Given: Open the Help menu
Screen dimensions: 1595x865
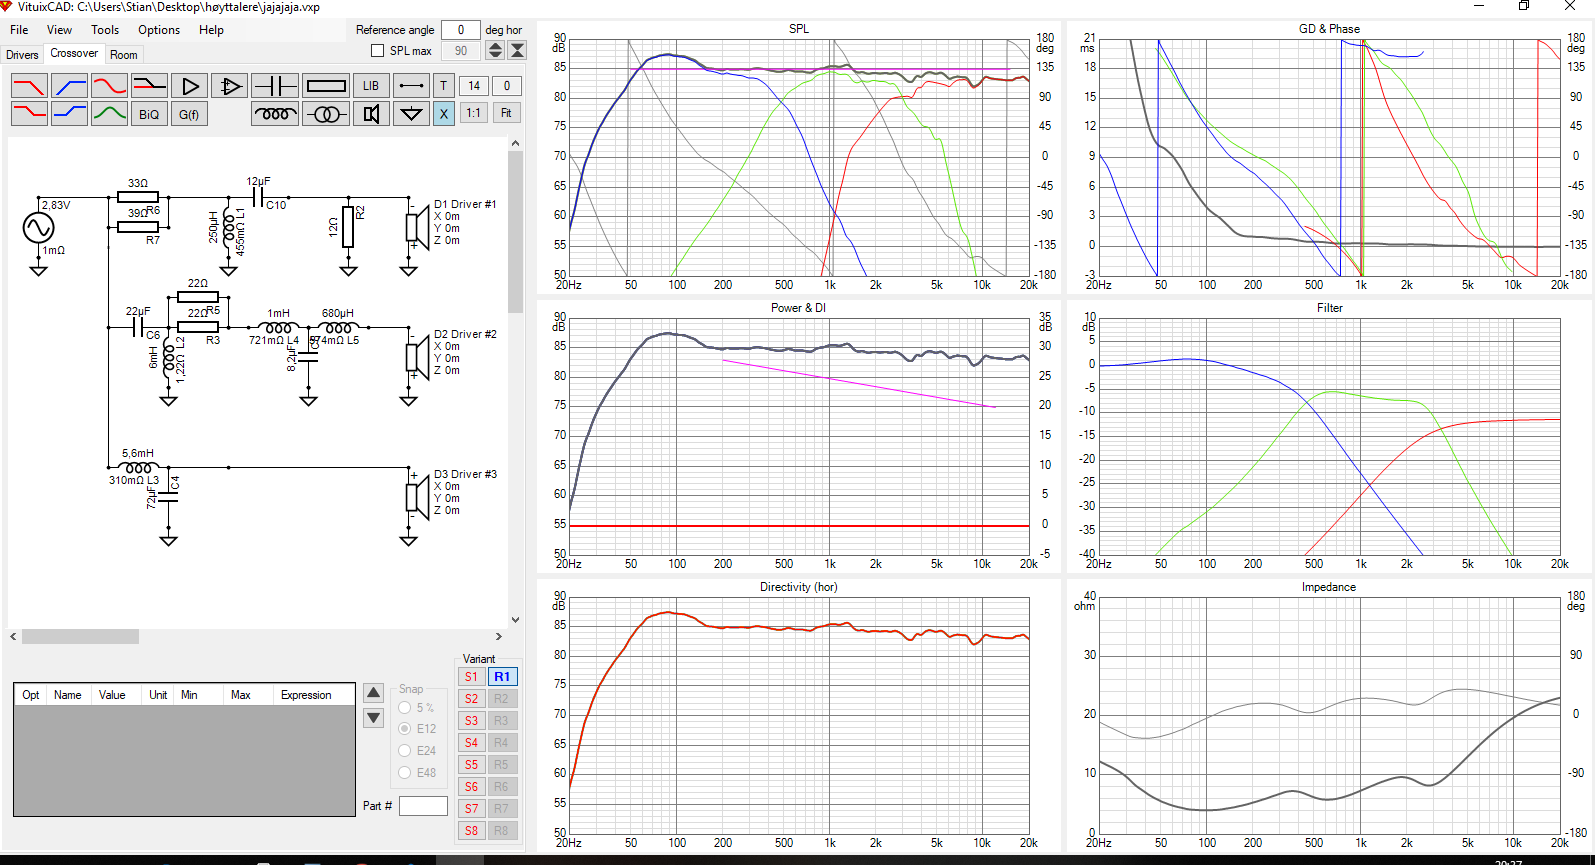Looking at the screenshot, I should tap(211, 30).
